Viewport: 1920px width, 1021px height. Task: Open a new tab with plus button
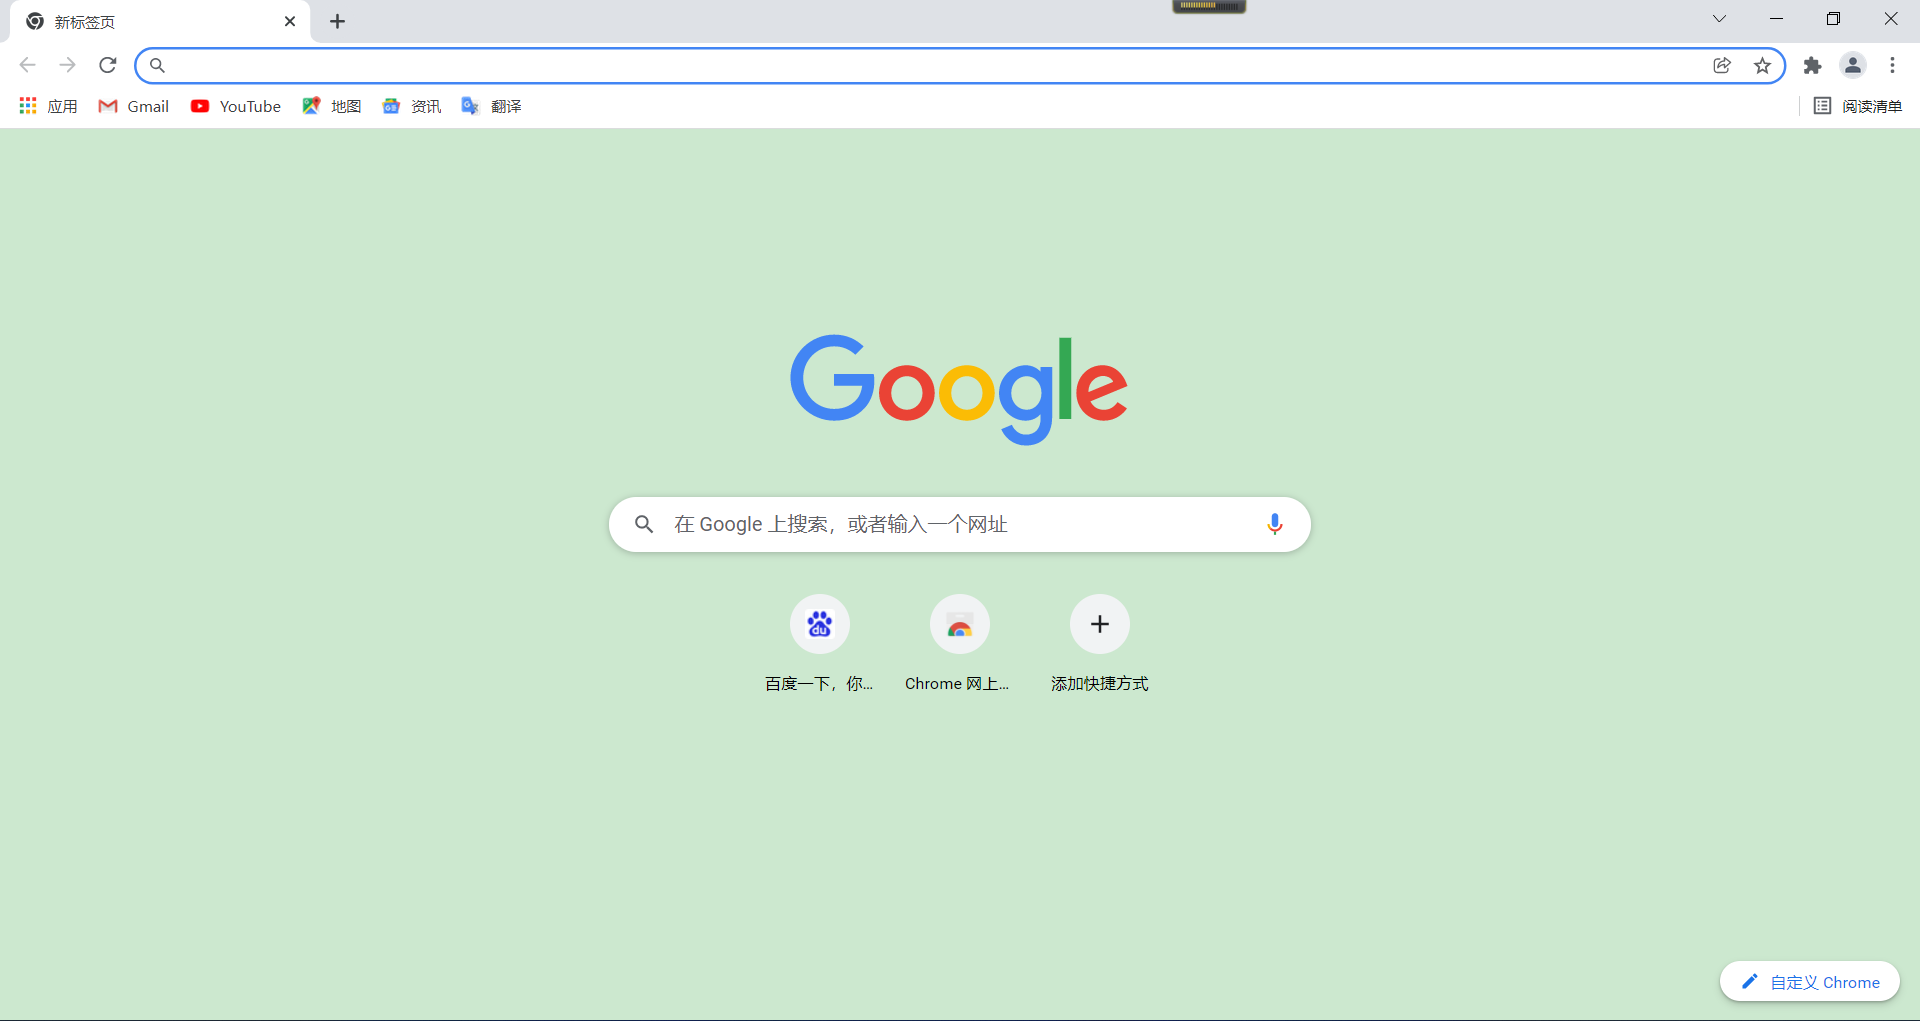click(338, 21)
